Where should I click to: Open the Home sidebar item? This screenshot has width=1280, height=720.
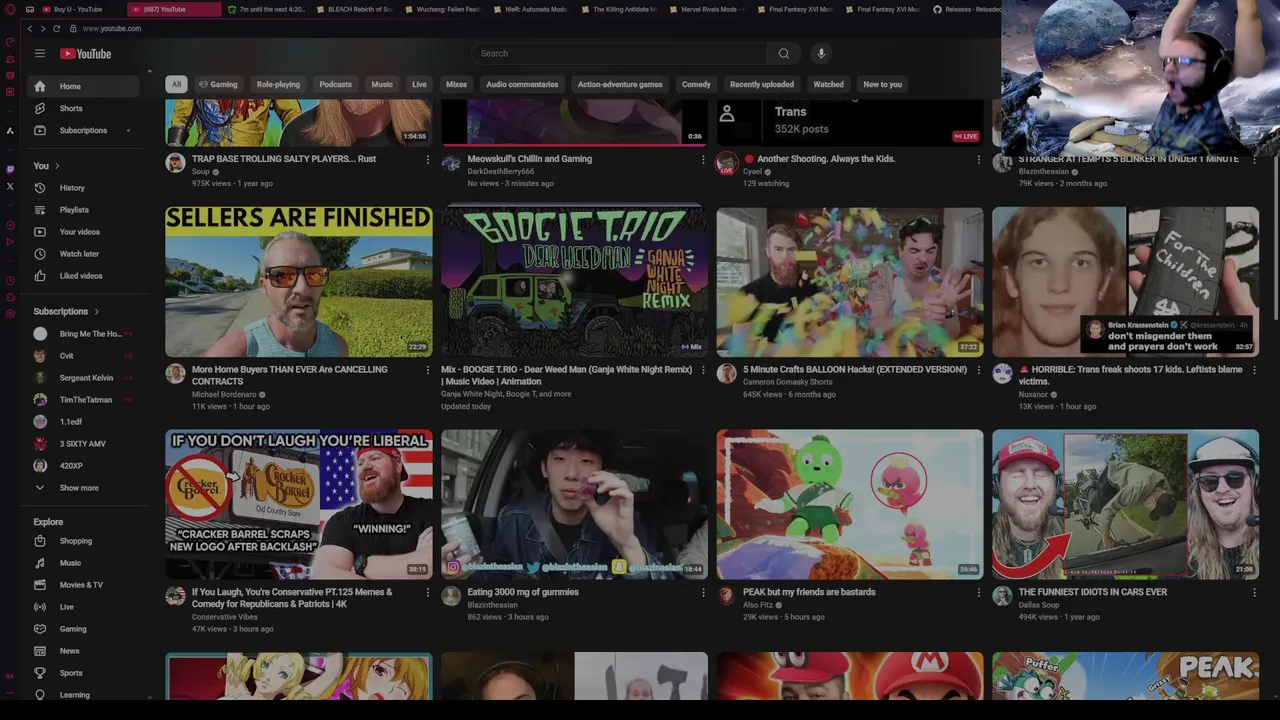[82, 86]
